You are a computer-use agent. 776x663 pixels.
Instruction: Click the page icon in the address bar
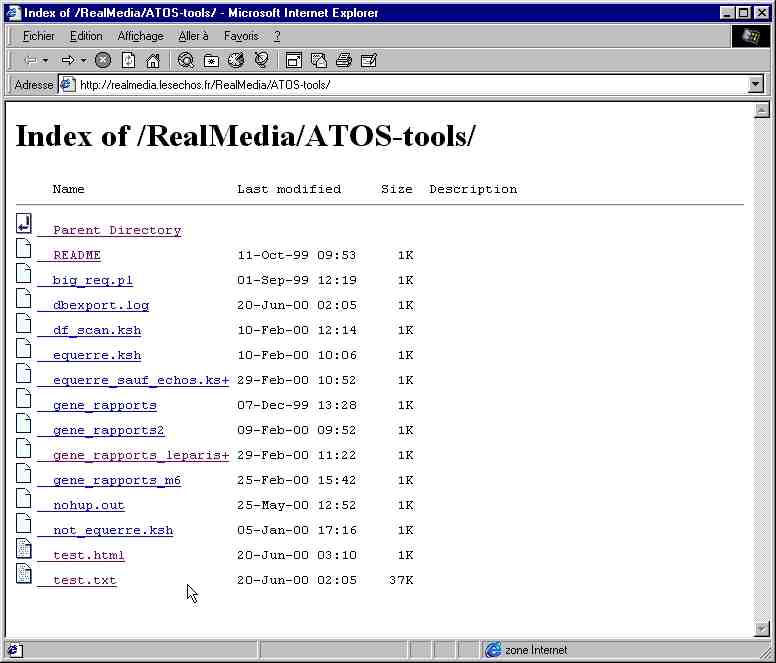67,85
